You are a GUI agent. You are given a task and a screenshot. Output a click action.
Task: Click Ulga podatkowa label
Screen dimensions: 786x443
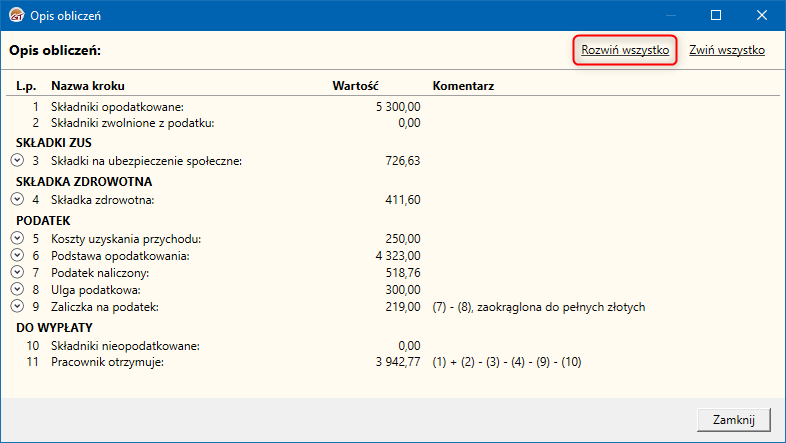[96, 290]
